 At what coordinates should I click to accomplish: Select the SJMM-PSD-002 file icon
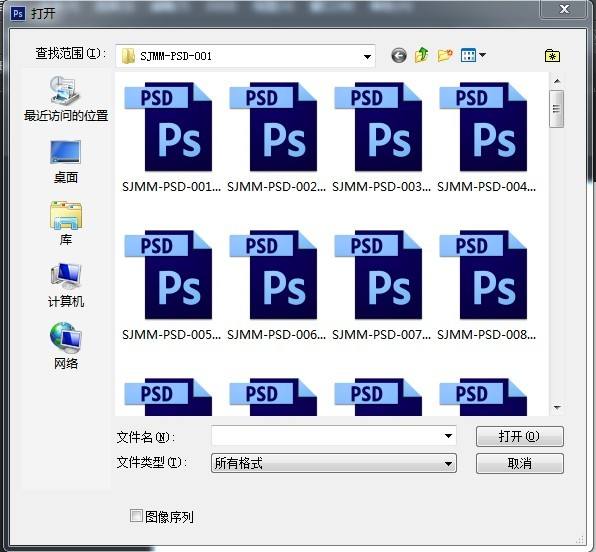[273, 127]
